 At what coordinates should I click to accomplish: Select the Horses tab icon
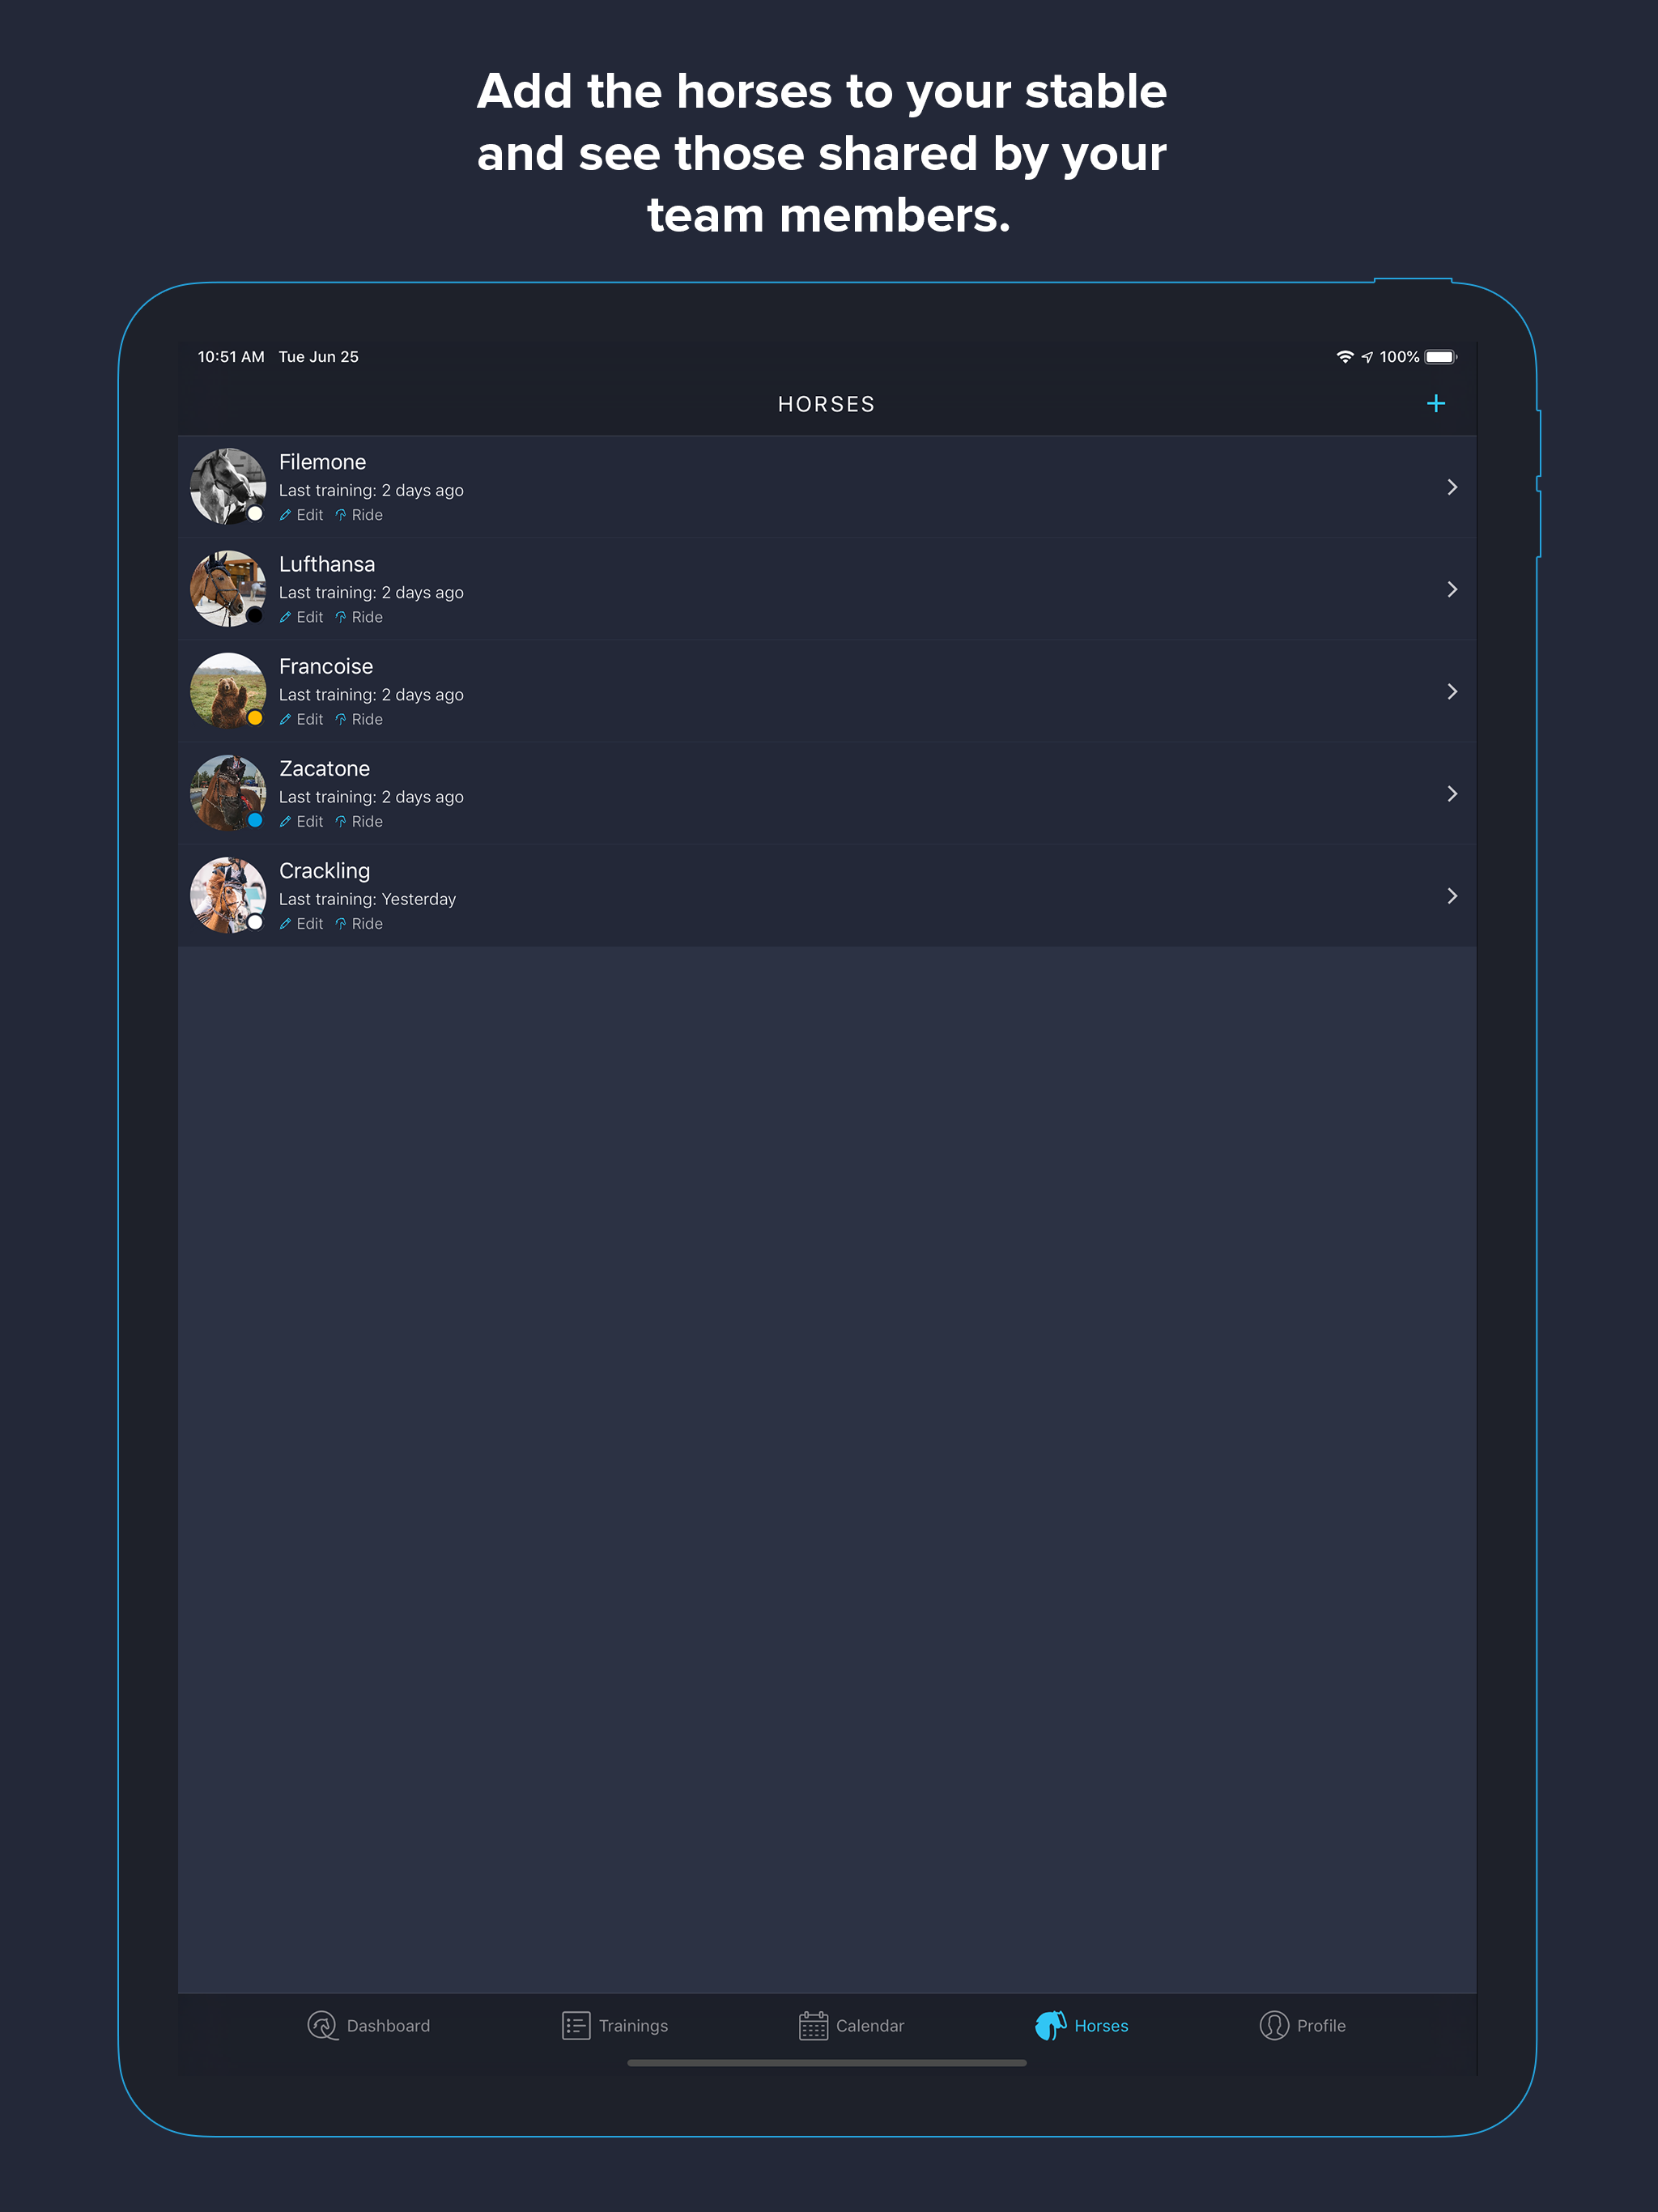(x=1050, y=2025)
